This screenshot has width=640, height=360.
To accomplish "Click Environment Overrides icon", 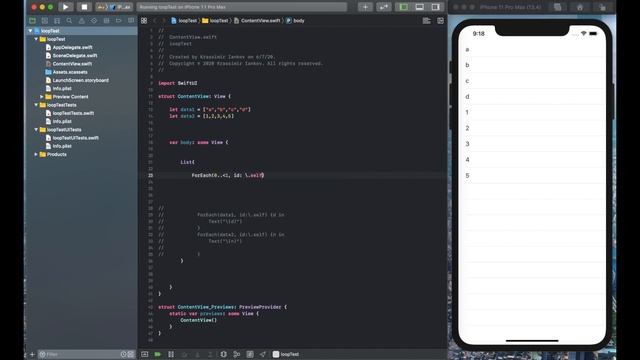I will pyautogui.click(x=250, y=354).
